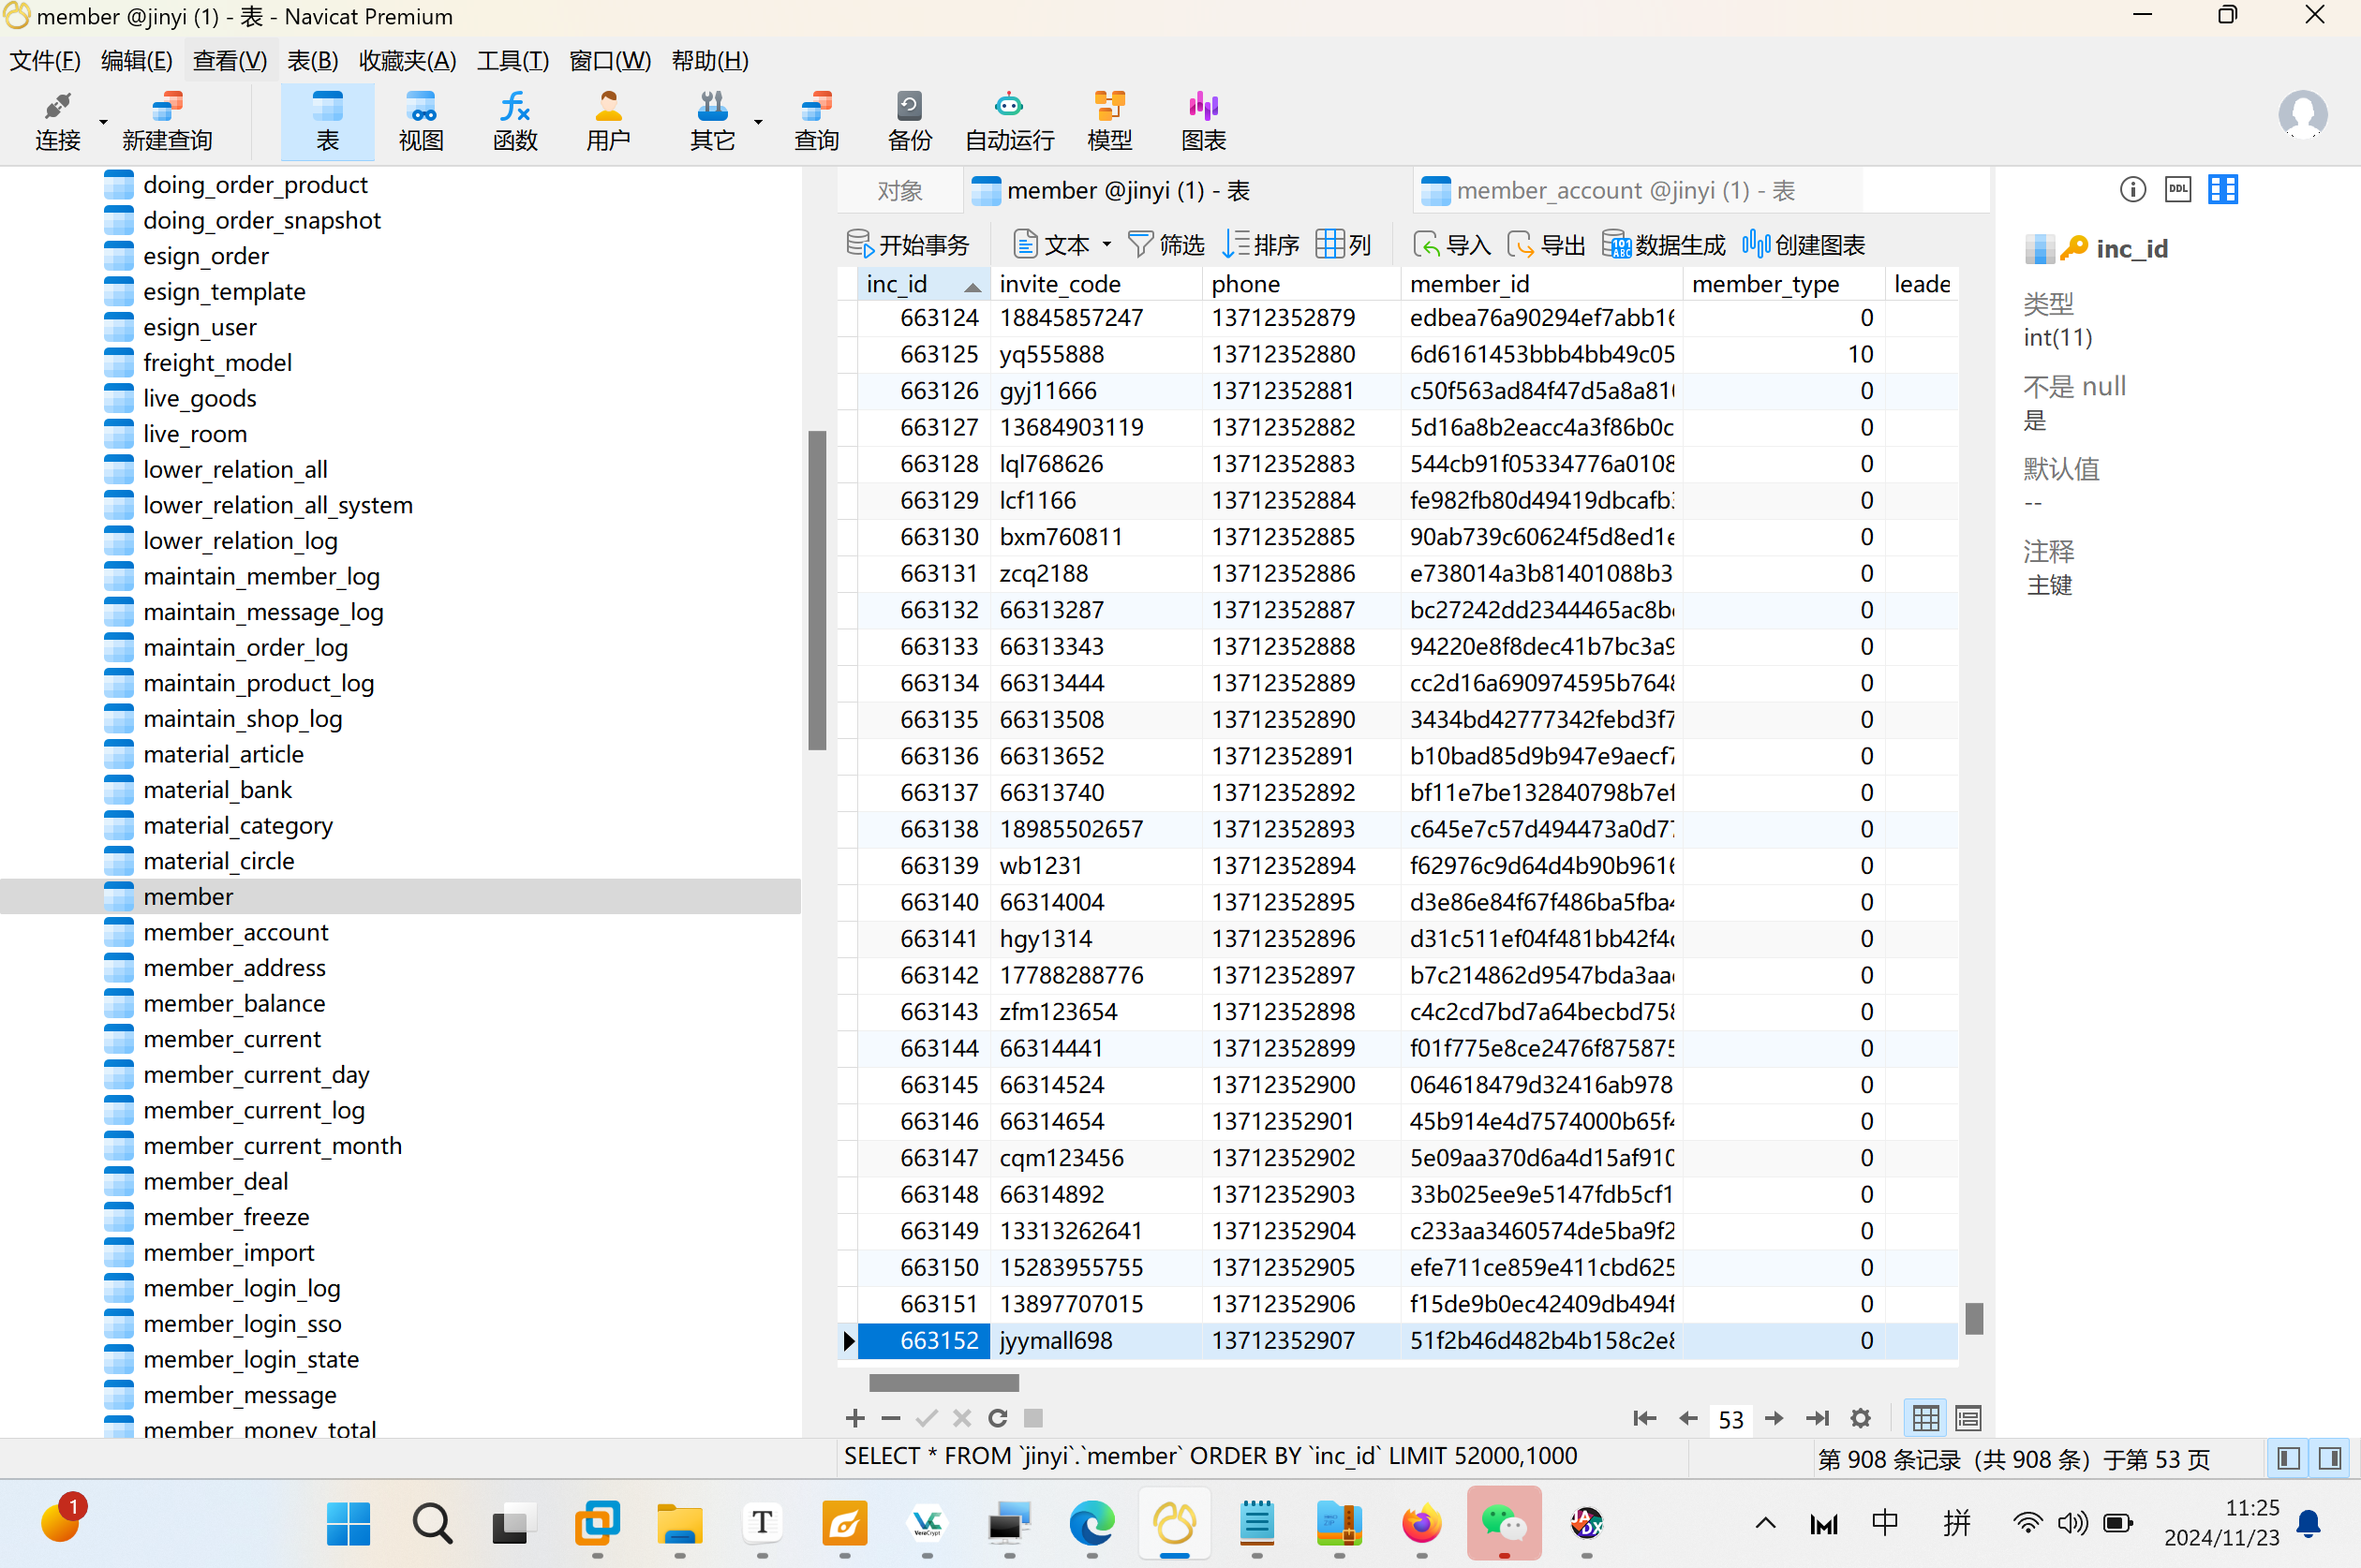Open the Automation (自动运行) toolbar icon
Image resolution: width=2361 pixels, height=1568 pixels.
coord(1009,122)
